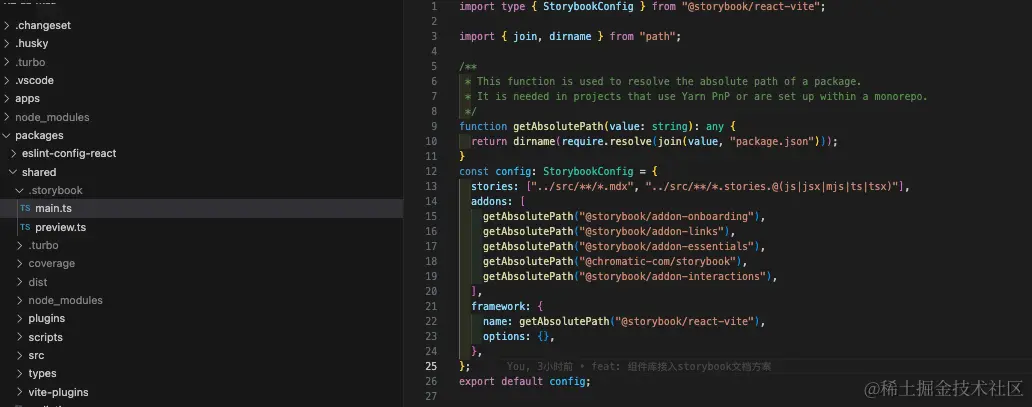1032x407 pixels.
Task: Click "@chromatic-com/storybook" on line 18
Action: (x=657, y=261)
